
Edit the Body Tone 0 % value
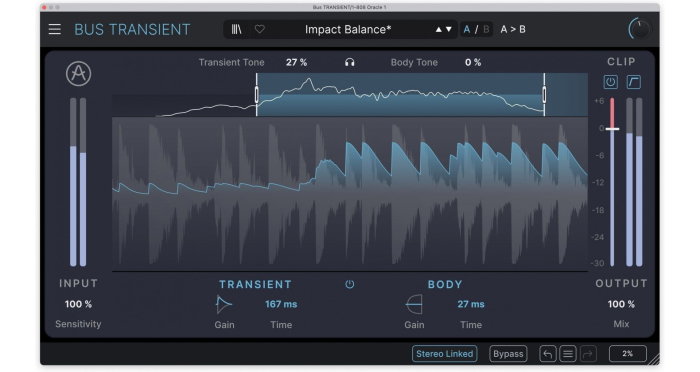[x=473, y=63]
